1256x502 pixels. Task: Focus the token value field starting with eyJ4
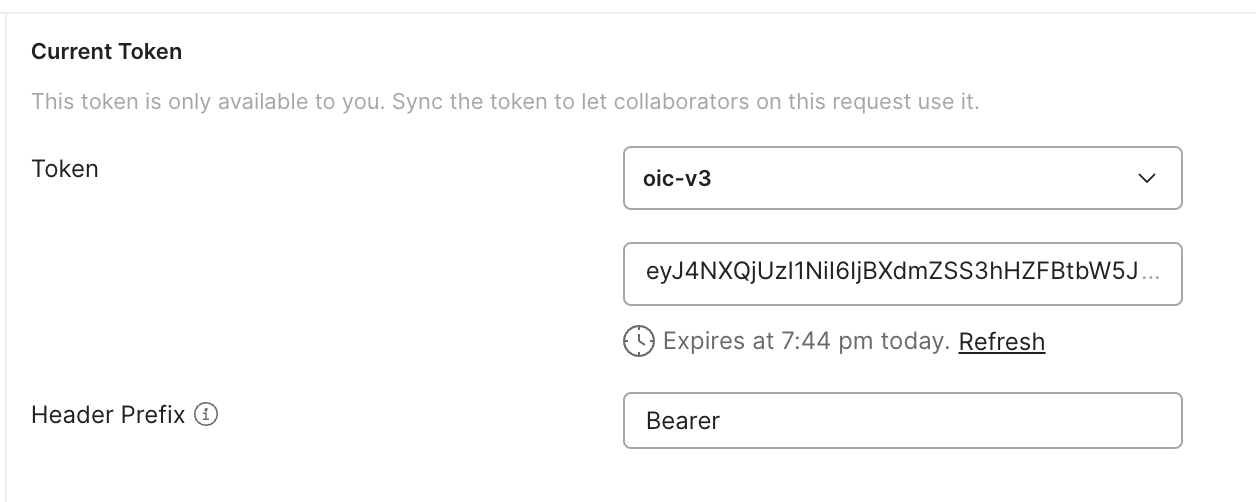[890, 274]
